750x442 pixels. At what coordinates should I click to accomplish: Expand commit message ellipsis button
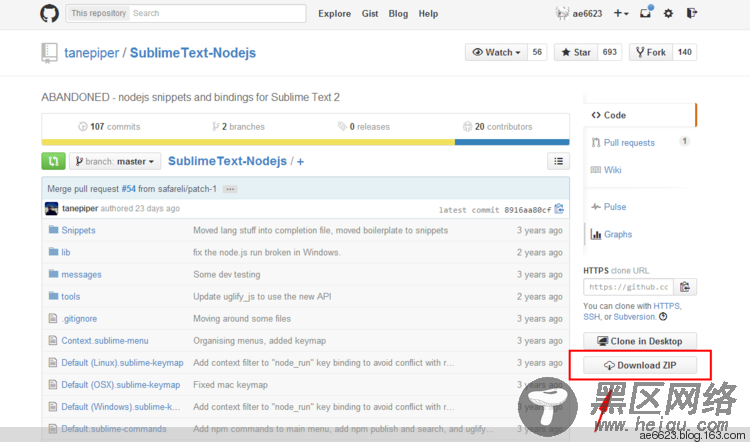coord(230,189)
